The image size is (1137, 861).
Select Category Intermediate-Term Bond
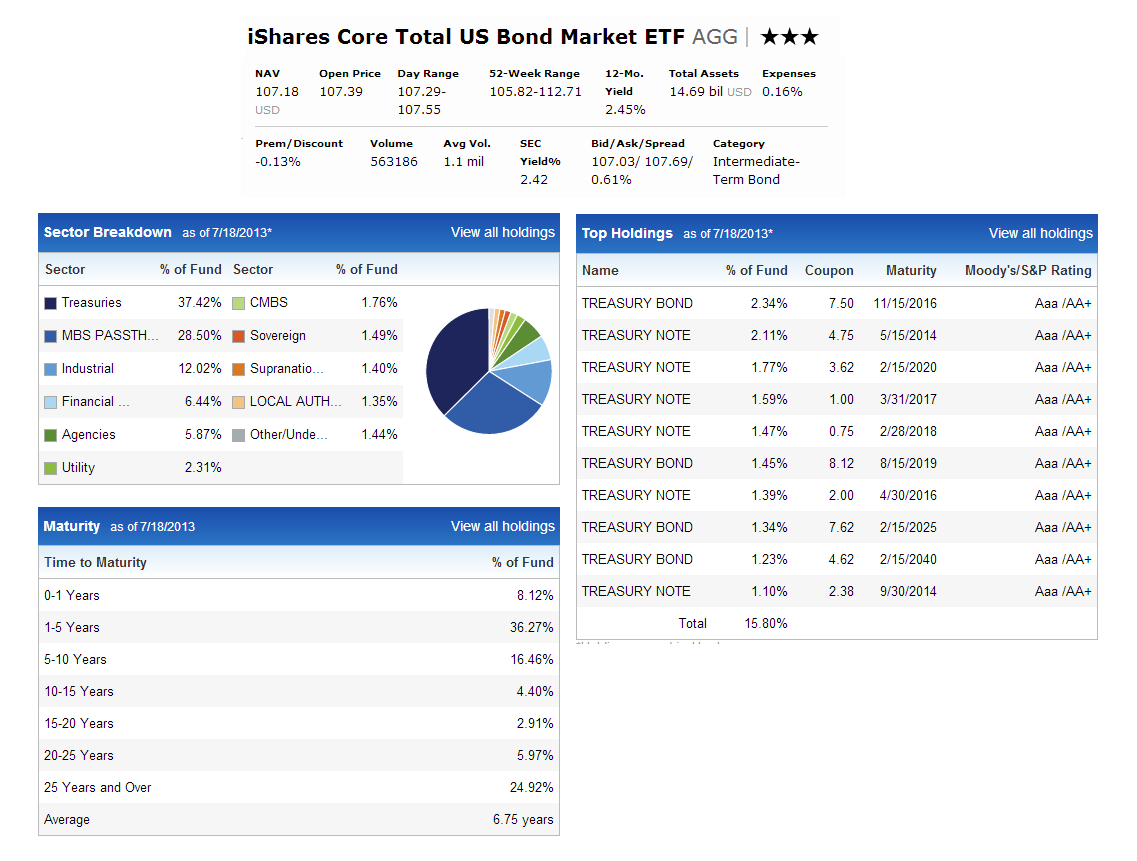click(756, 170)
